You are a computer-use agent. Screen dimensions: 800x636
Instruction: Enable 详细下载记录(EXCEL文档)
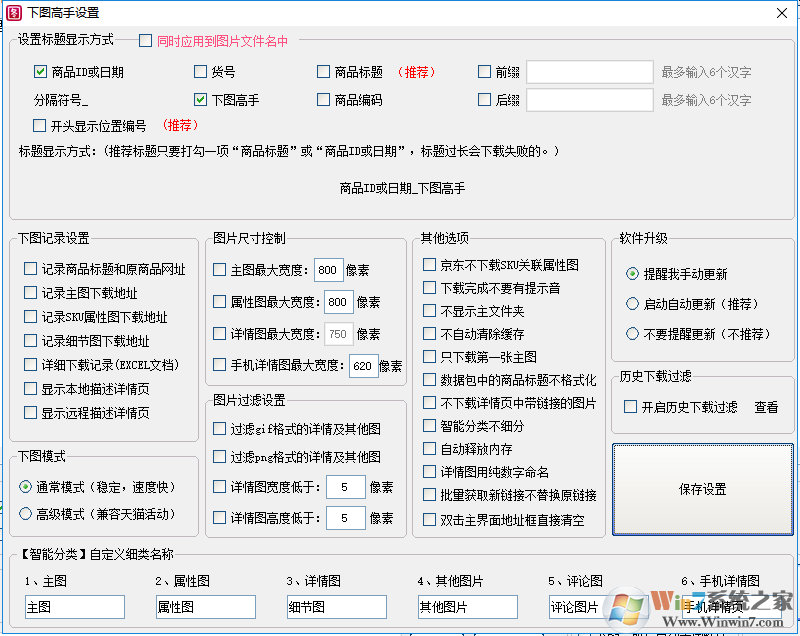29,364
